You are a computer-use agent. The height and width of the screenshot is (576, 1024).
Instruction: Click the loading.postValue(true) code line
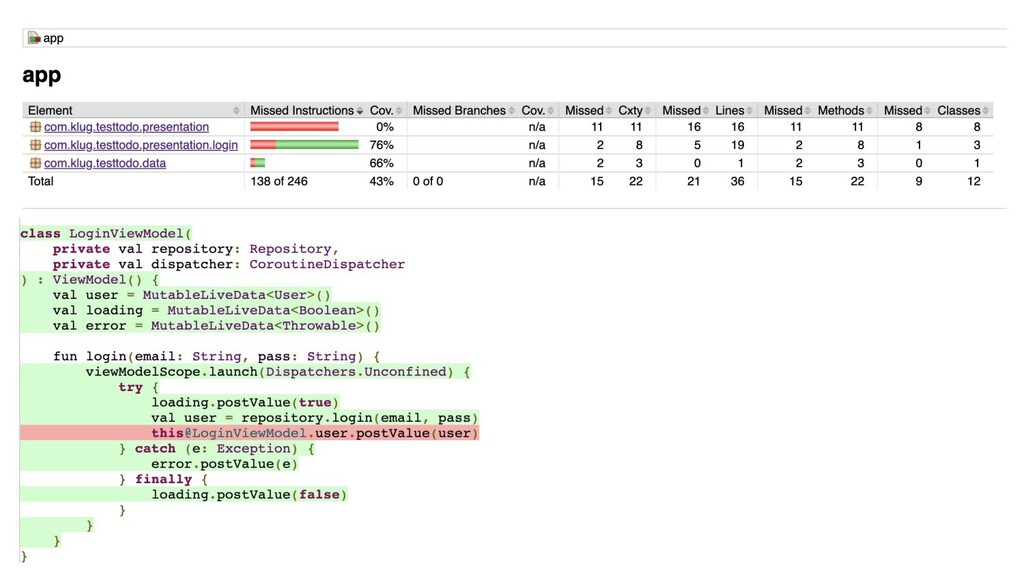(x=242, y=402)
